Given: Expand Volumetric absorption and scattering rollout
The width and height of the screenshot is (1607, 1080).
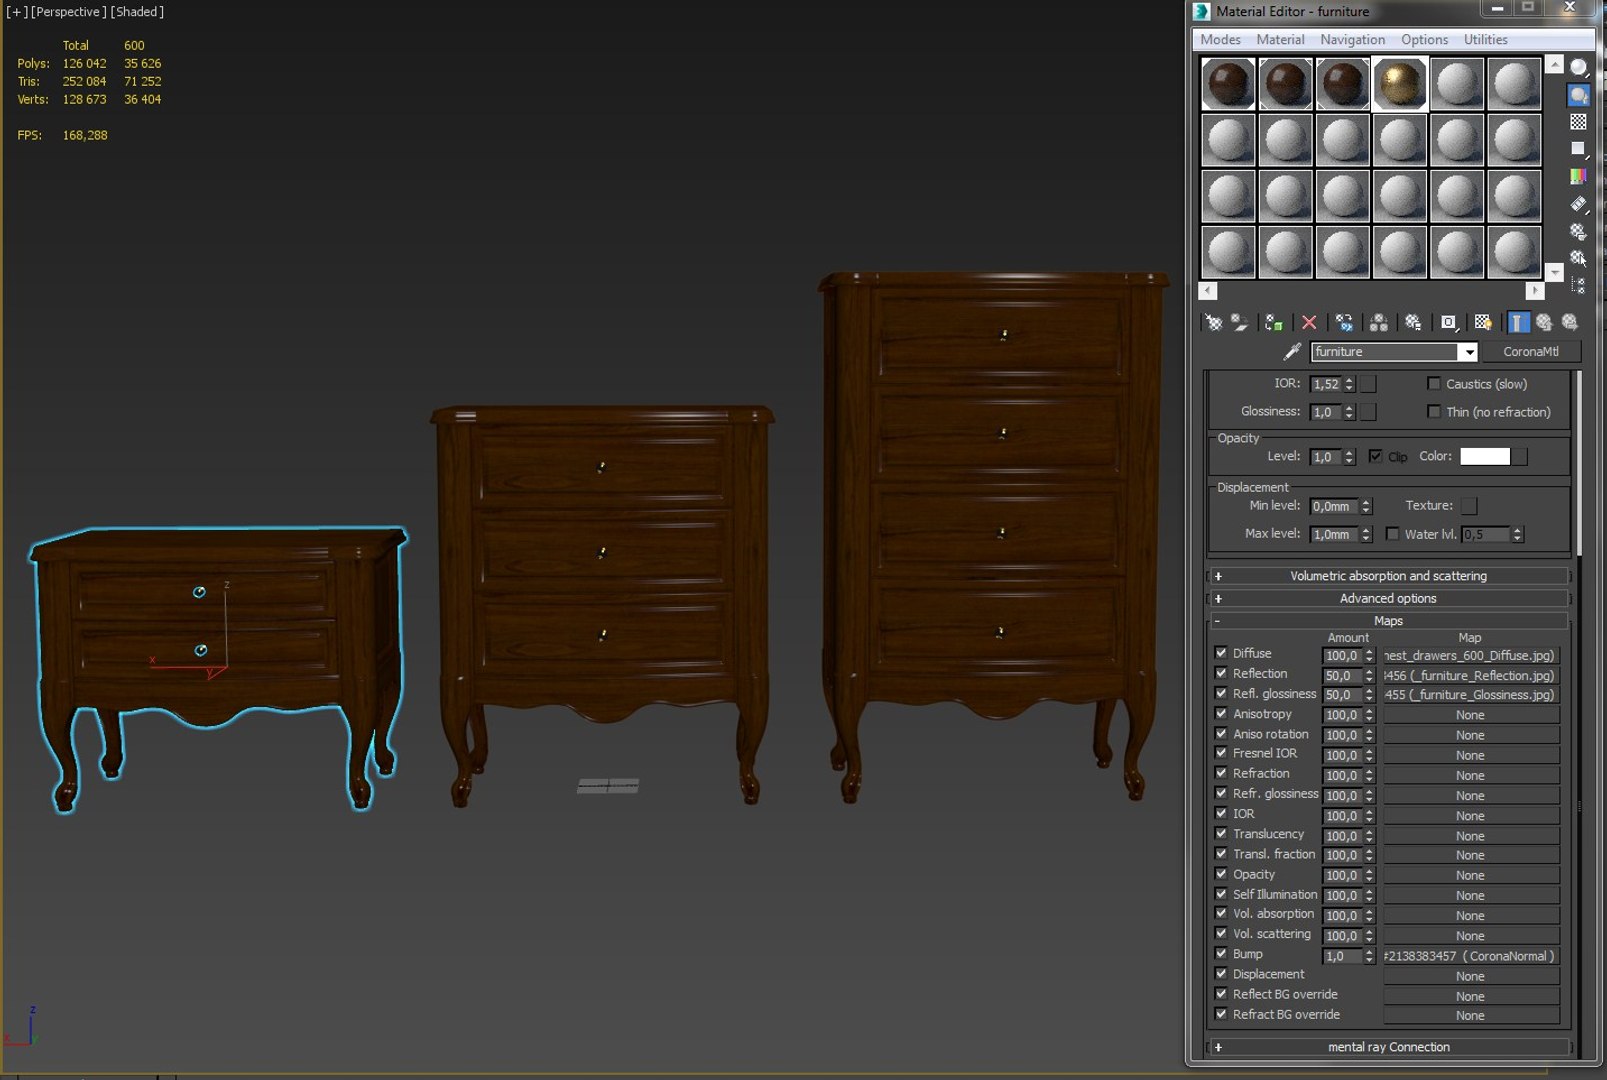Looking at the screenshot, I should [x=1388, y=576].
